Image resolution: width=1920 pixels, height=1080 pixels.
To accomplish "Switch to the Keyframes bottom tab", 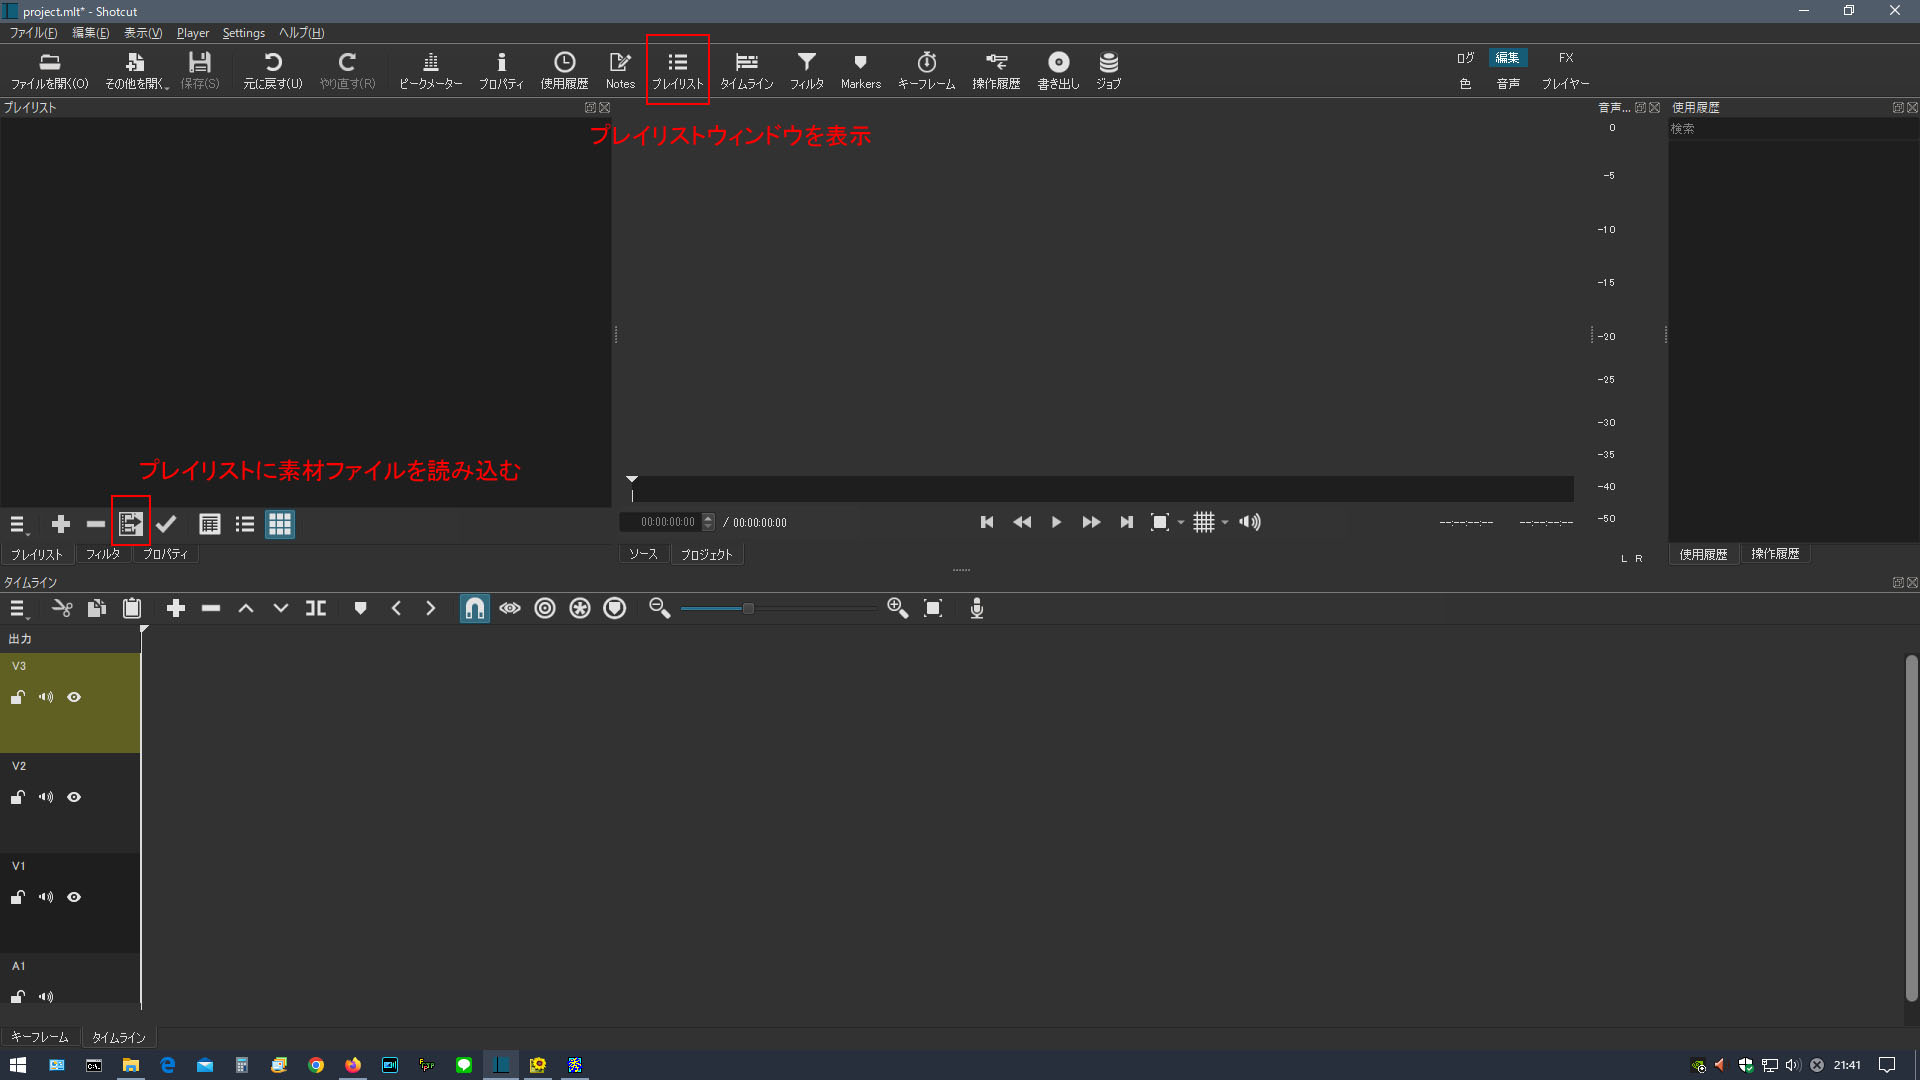I will click(x=40, y=1037).
